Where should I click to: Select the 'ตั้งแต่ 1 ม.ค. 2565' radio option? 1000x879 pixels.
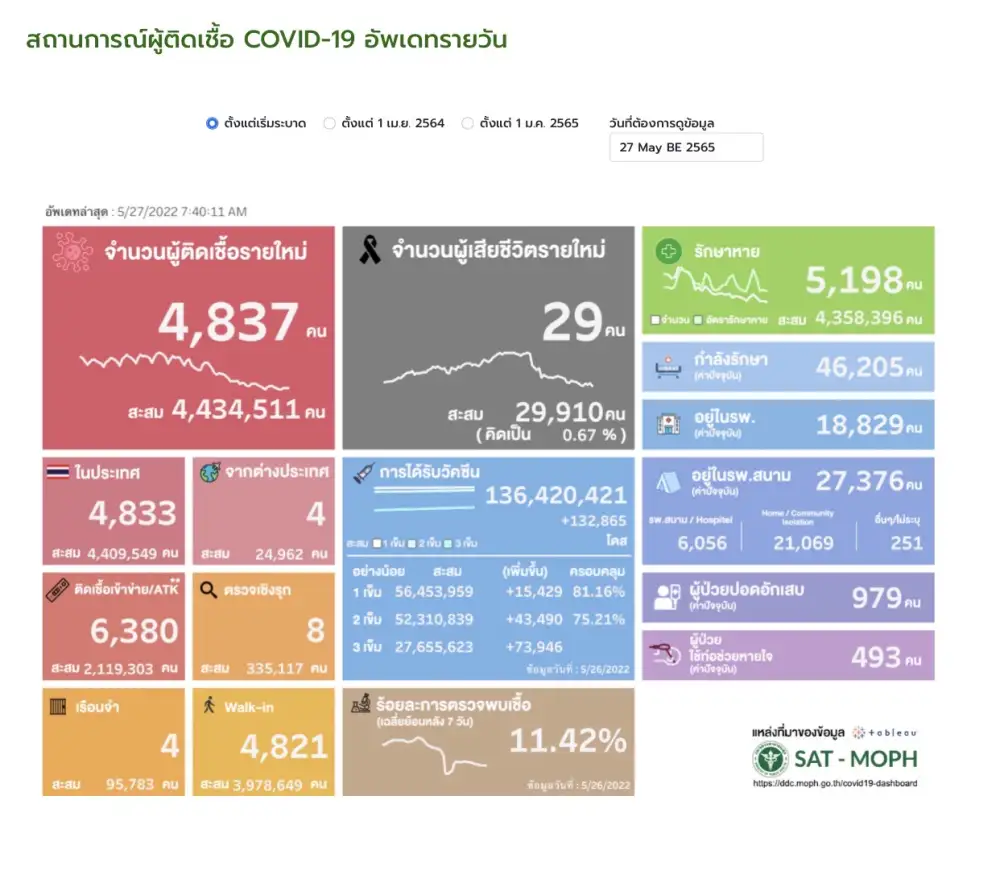[467, 124]
